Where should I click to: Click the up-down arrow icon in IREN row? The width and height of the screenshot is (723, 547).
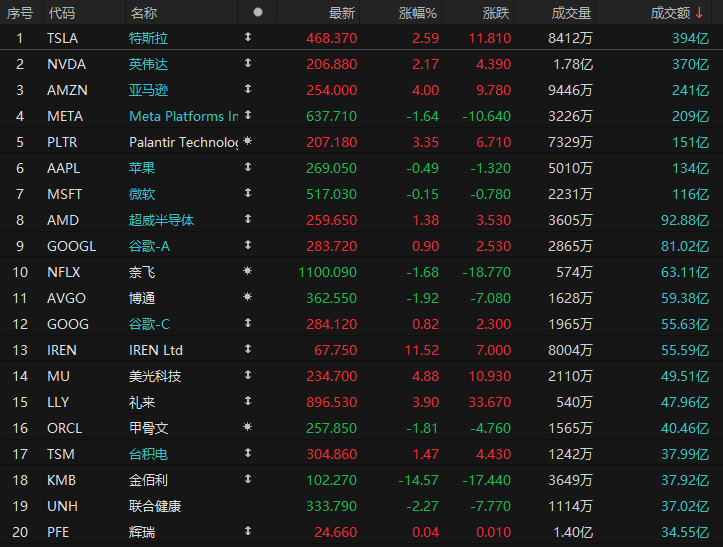[248, 349]
